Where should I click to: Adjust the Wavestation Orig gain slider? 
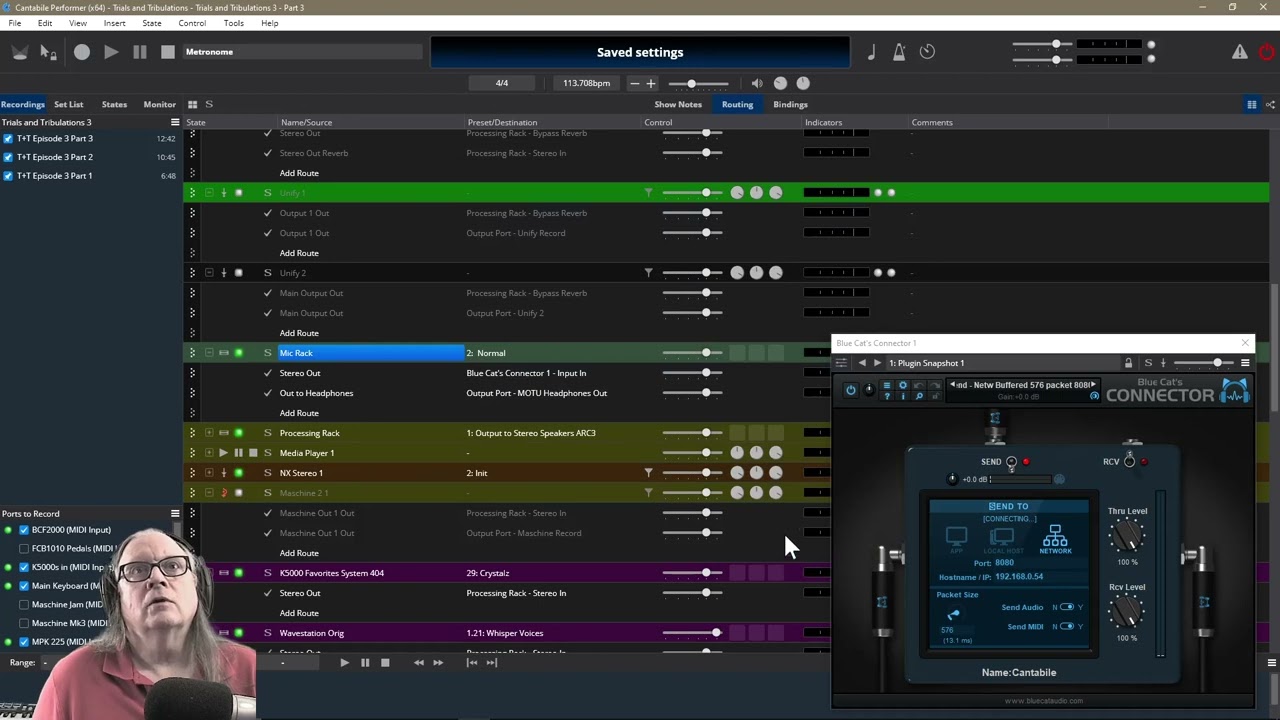click(693, 633)
